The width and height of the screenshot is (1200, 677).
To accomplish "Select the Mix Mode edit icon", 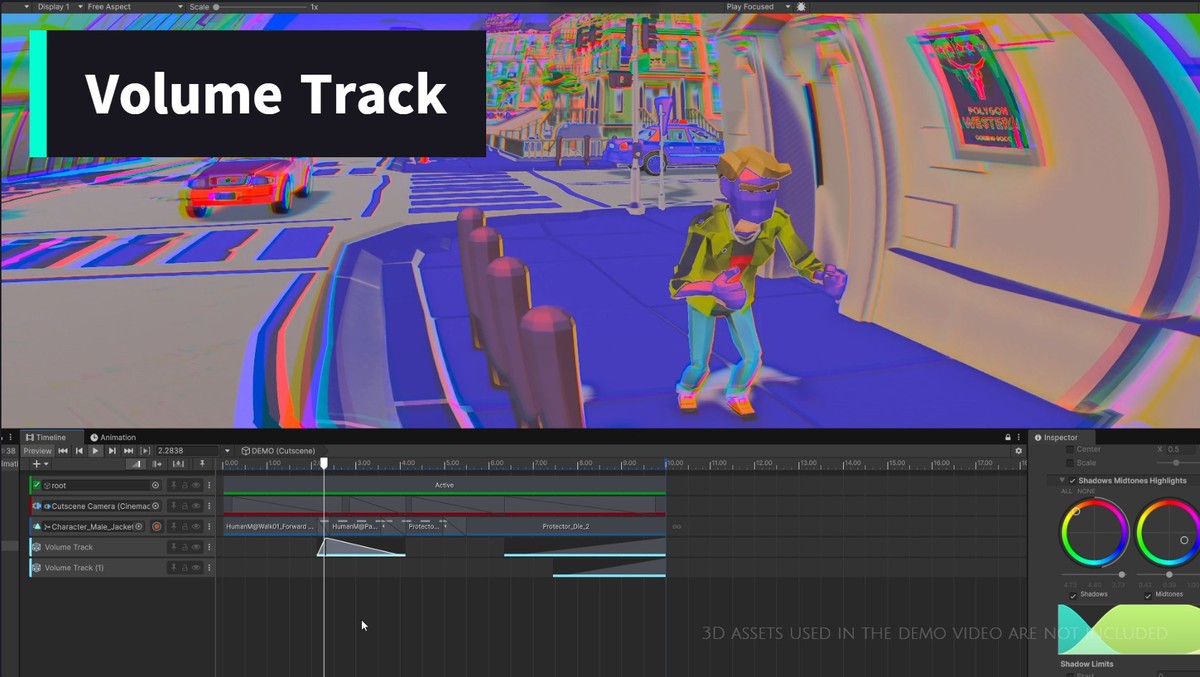I will click(x=135, y=464).
